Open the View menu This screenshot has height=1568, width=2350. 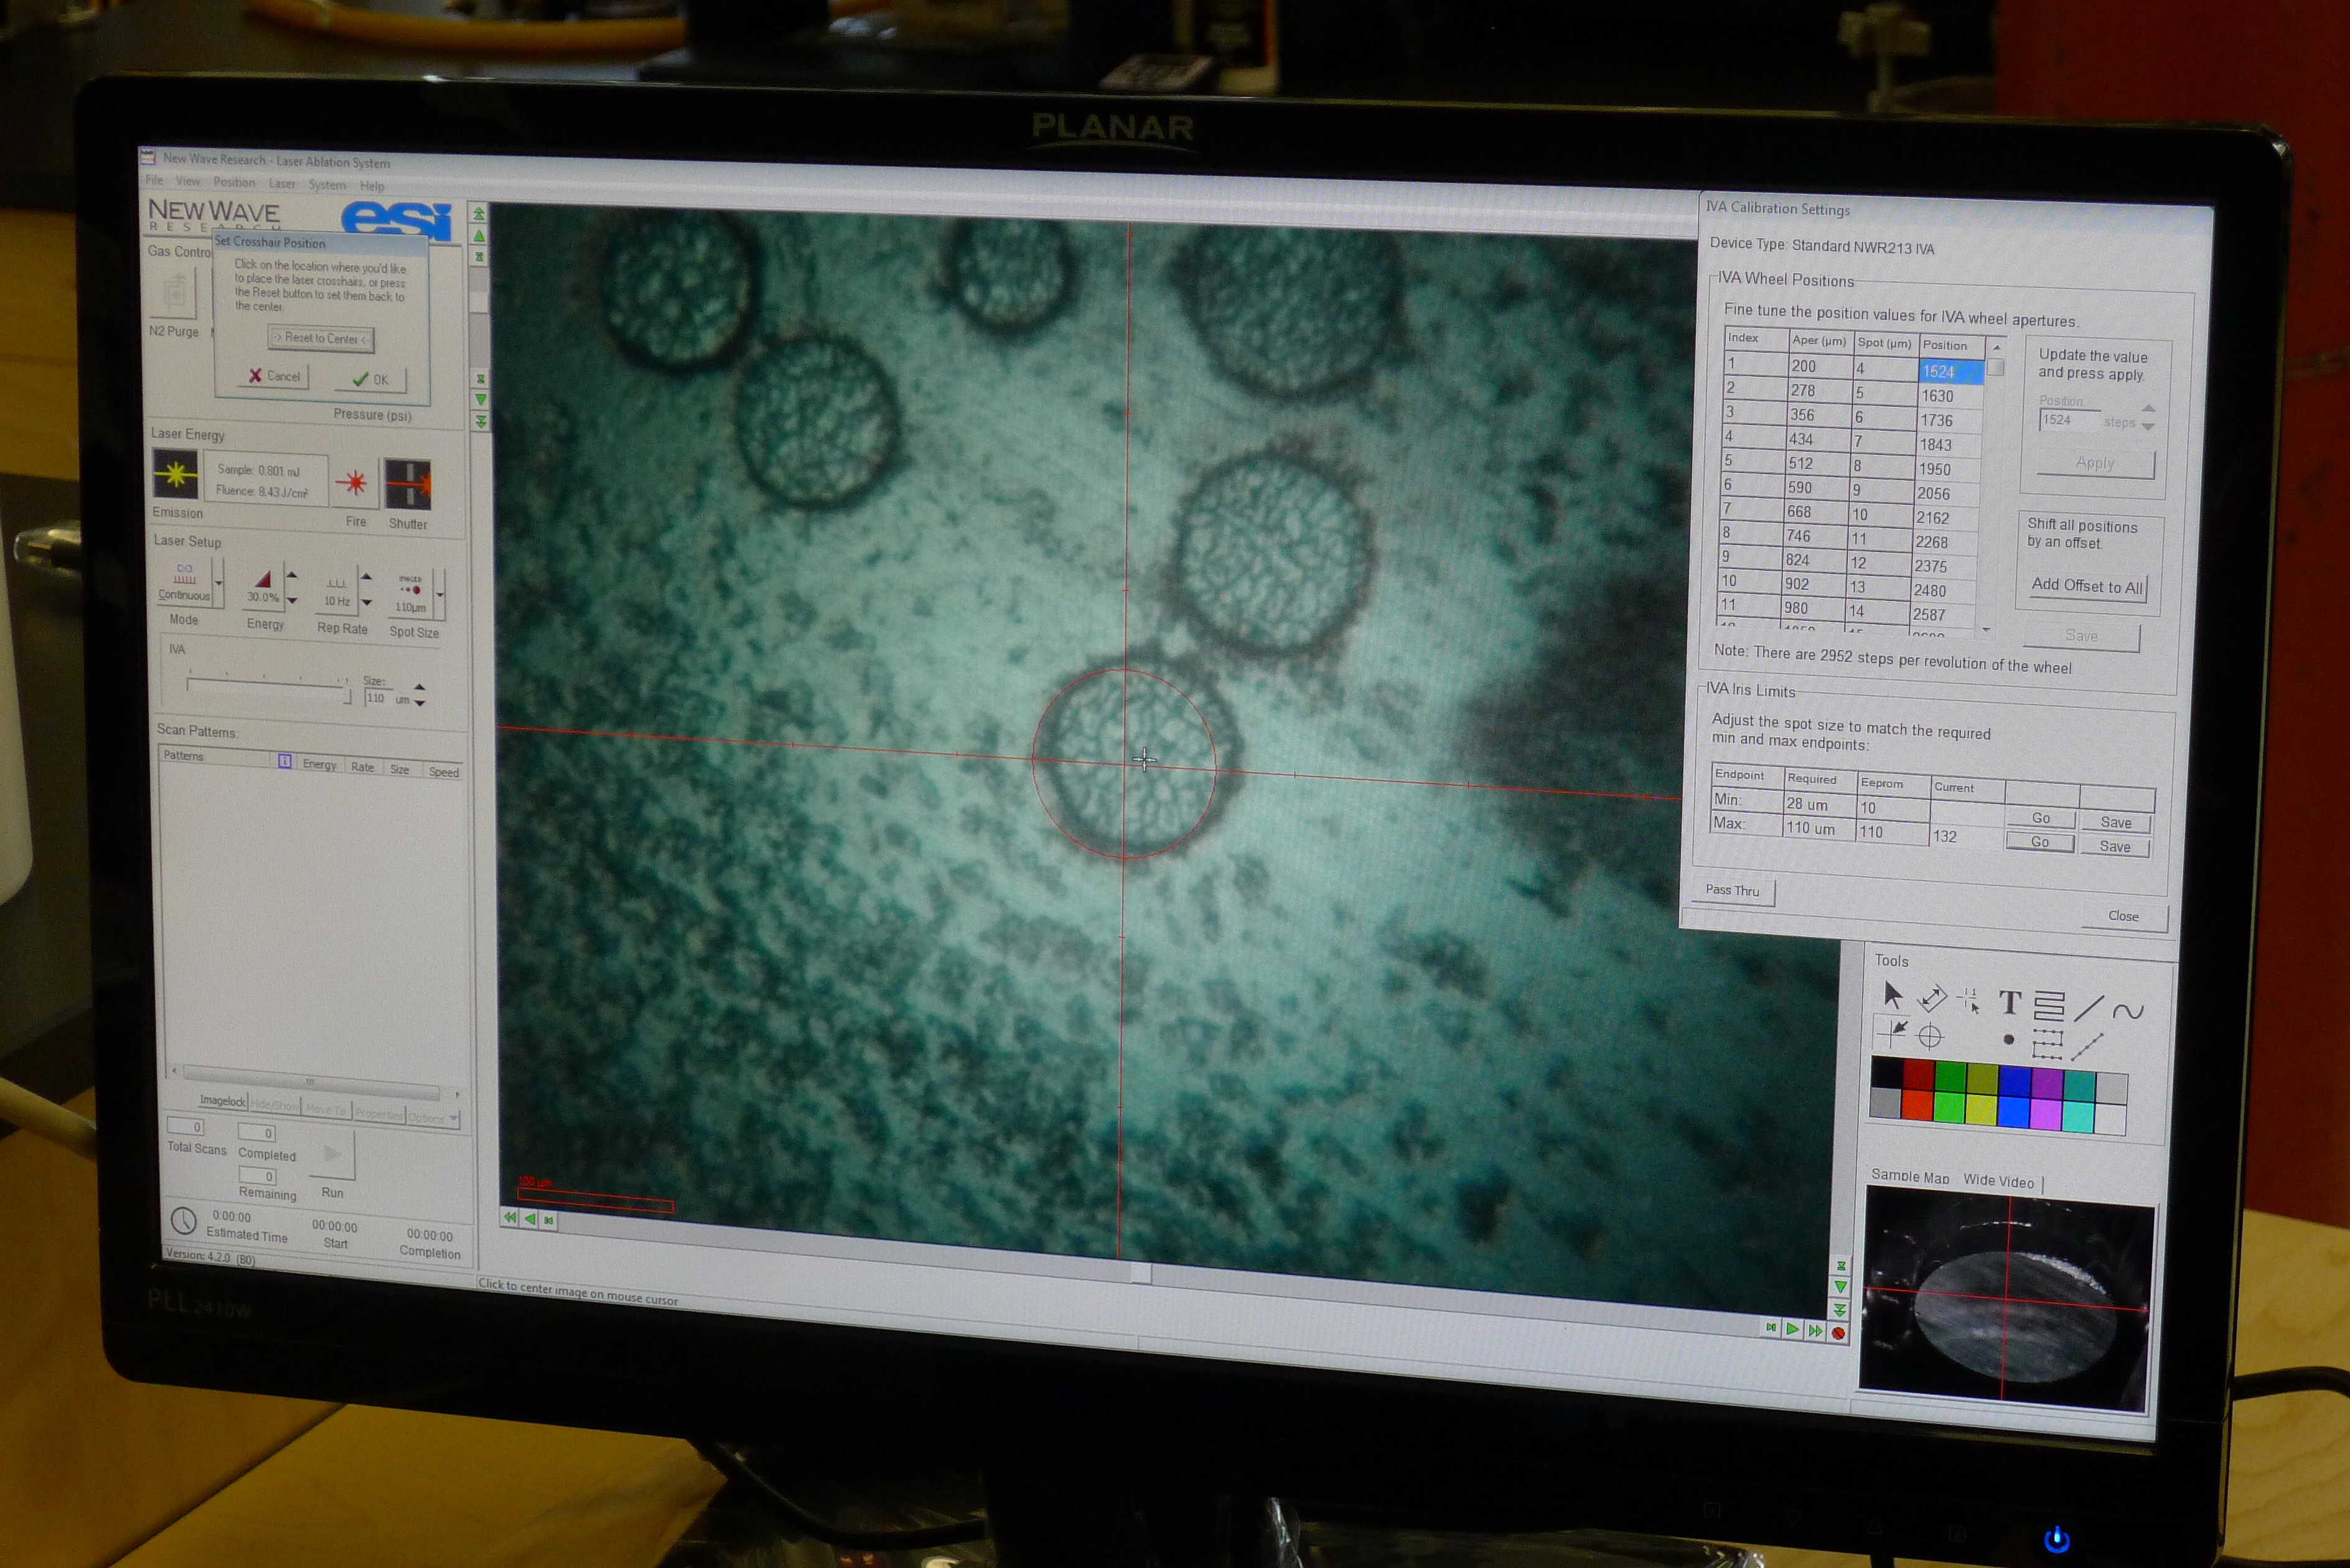point(188,181)
